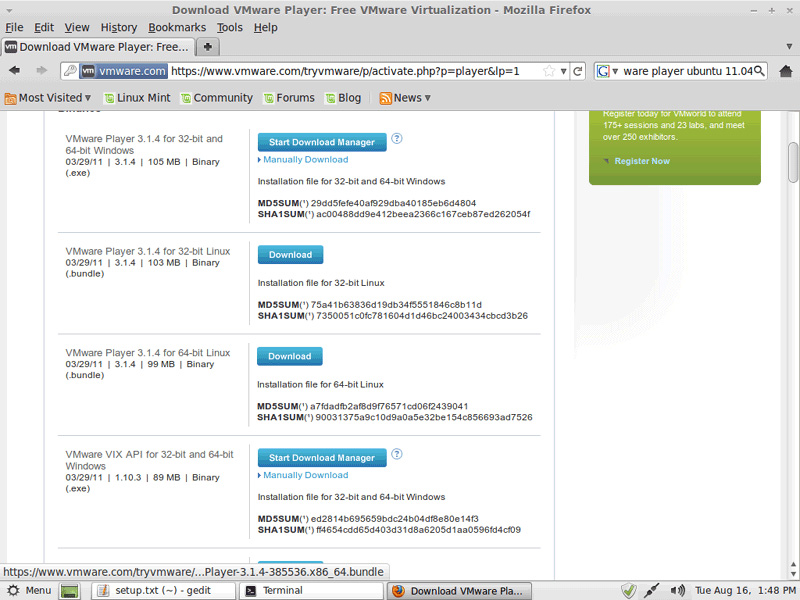Expand the News feed bookmark dropdown
This screenshot has height=600, width=800.
405,98
